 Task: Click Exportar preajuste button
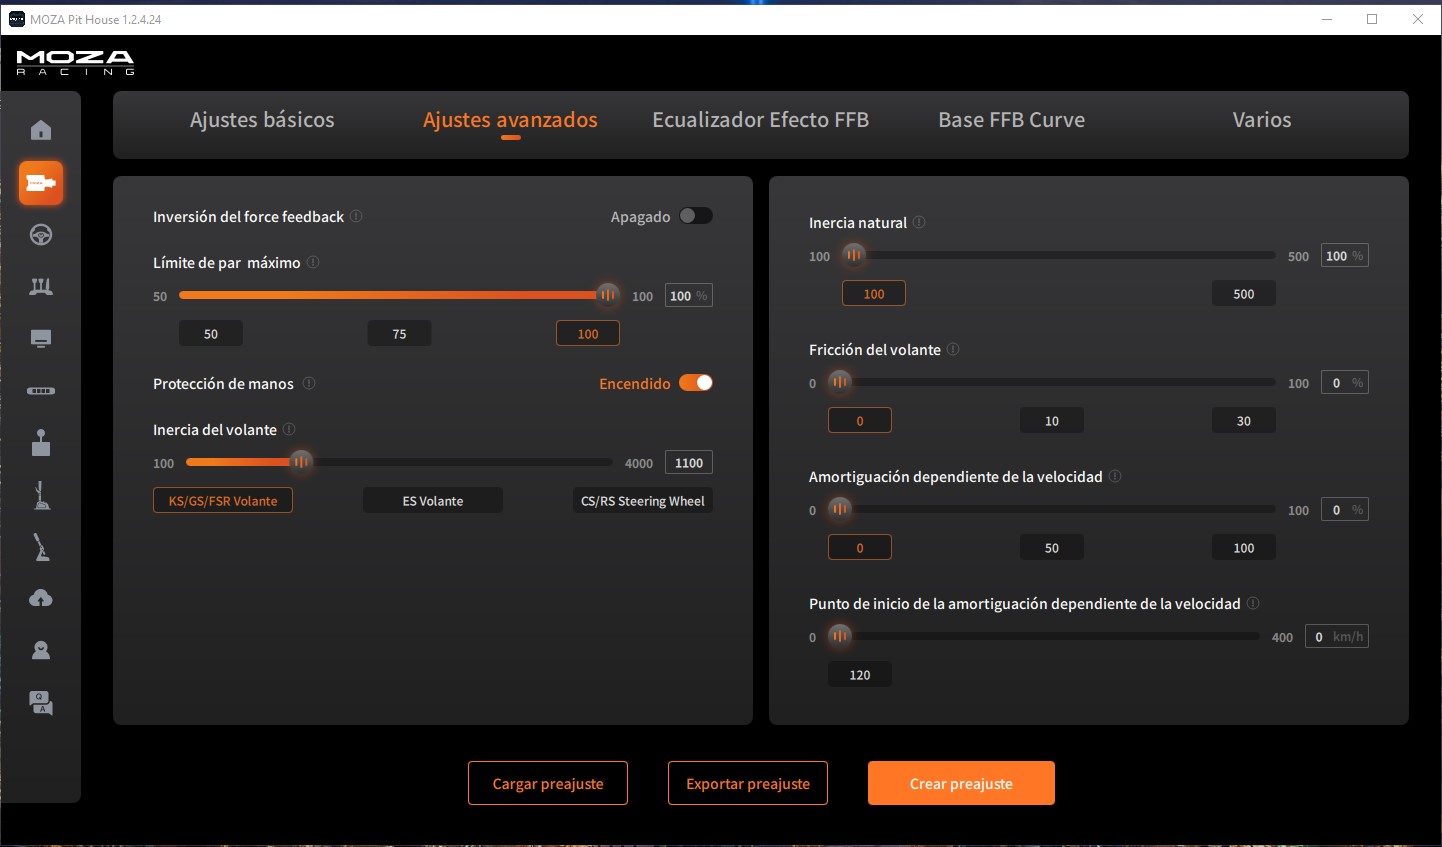(x=748, y=783)
